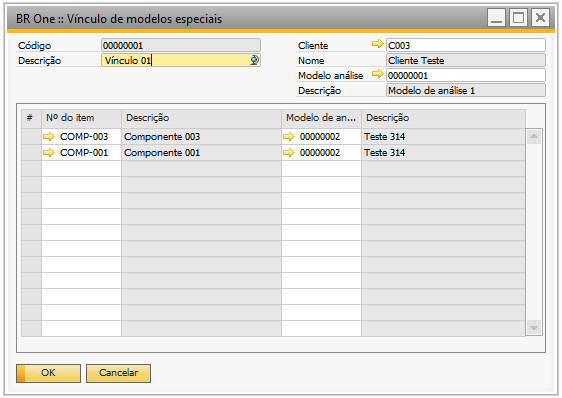The image size is (562, 398).
Task: Select model 00000002 in COMP-003 row
Action: 322,137
